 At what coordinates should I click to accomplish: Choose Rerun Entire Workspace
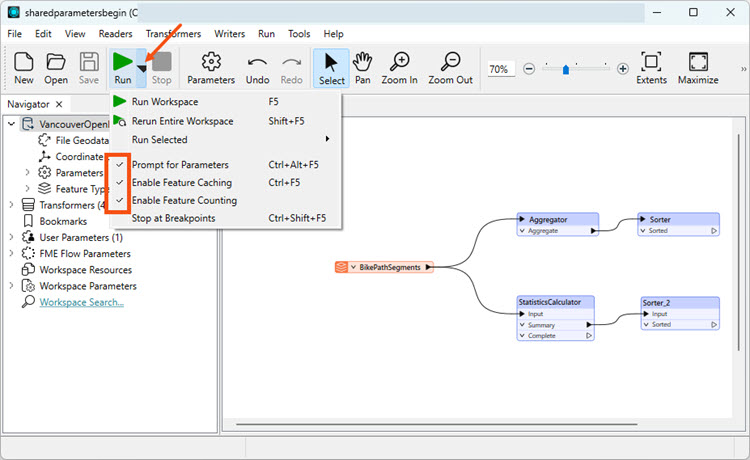pos(225,121)
